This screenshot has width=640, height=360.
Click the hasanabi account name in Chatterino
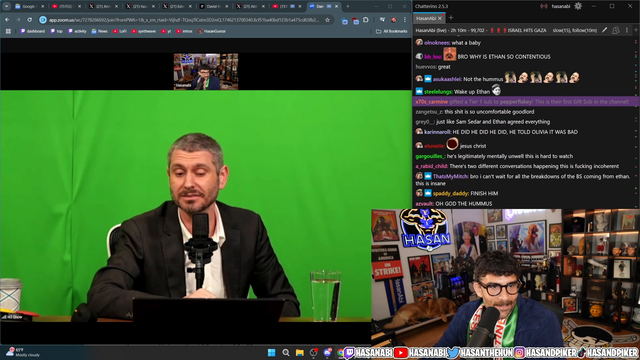pyautogui.click(x=560, y=6)
